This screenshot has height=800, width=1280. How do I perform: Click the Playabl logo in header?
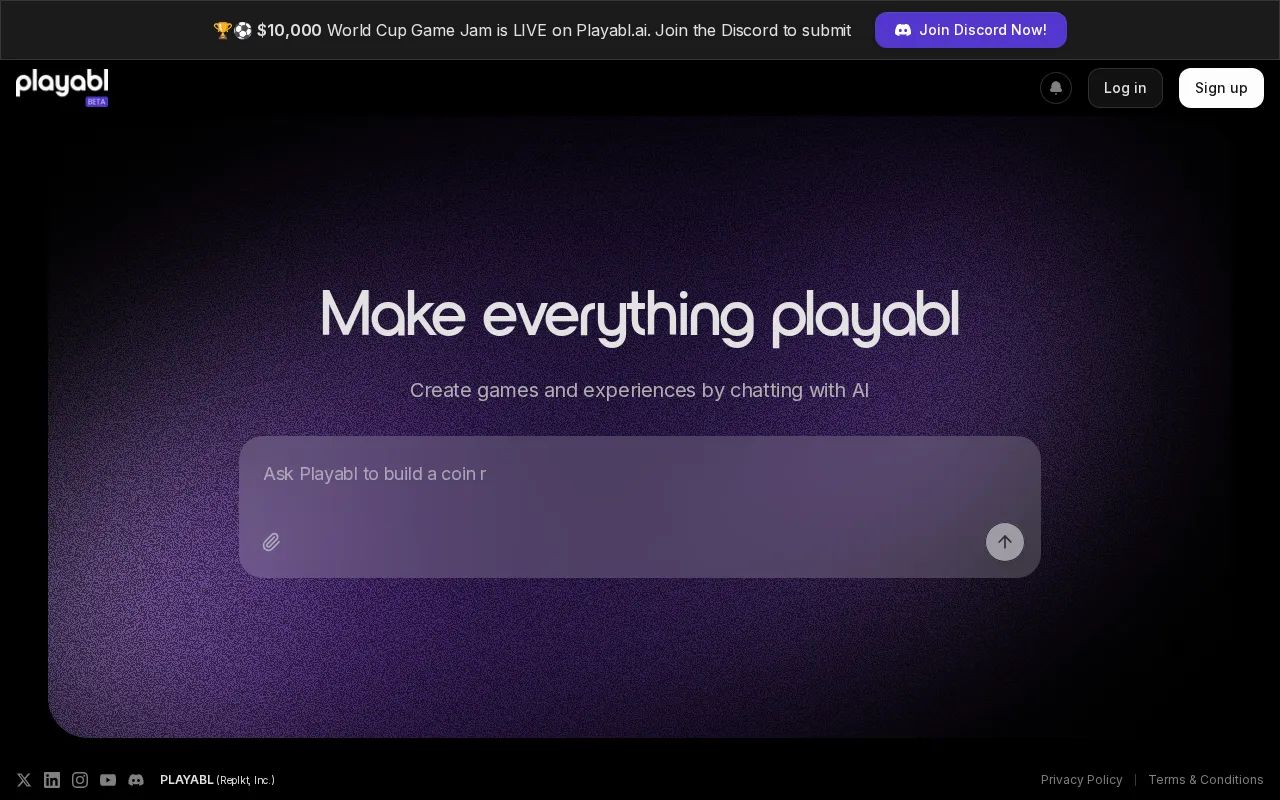(x=62, y=88)
